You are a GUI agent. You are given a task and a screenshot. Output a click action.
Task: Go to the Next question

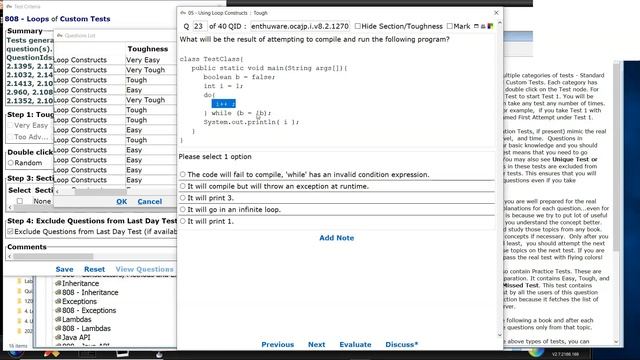pos(316,344)
